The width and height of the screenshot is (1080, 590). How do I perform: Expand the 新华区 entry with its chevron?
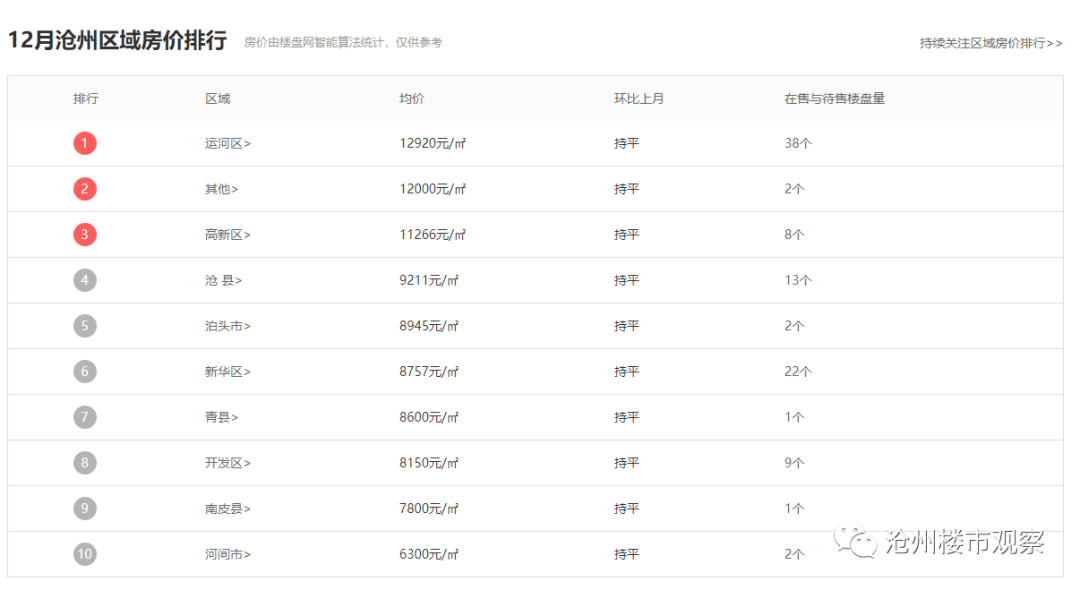point(245,371)
